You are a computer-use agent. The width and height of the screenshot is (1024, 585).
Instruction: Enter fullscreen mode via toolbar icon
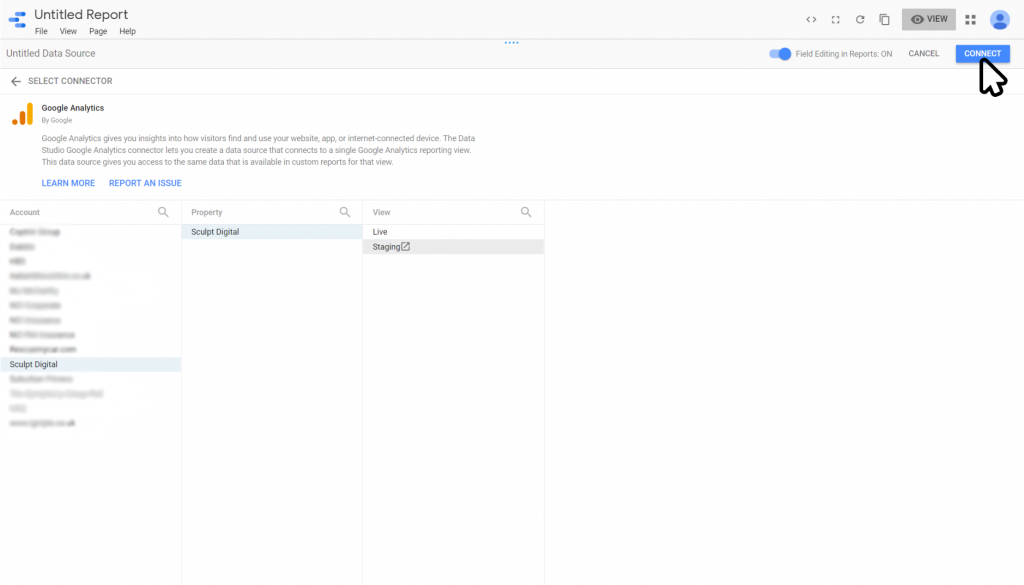tap(835, 19)
